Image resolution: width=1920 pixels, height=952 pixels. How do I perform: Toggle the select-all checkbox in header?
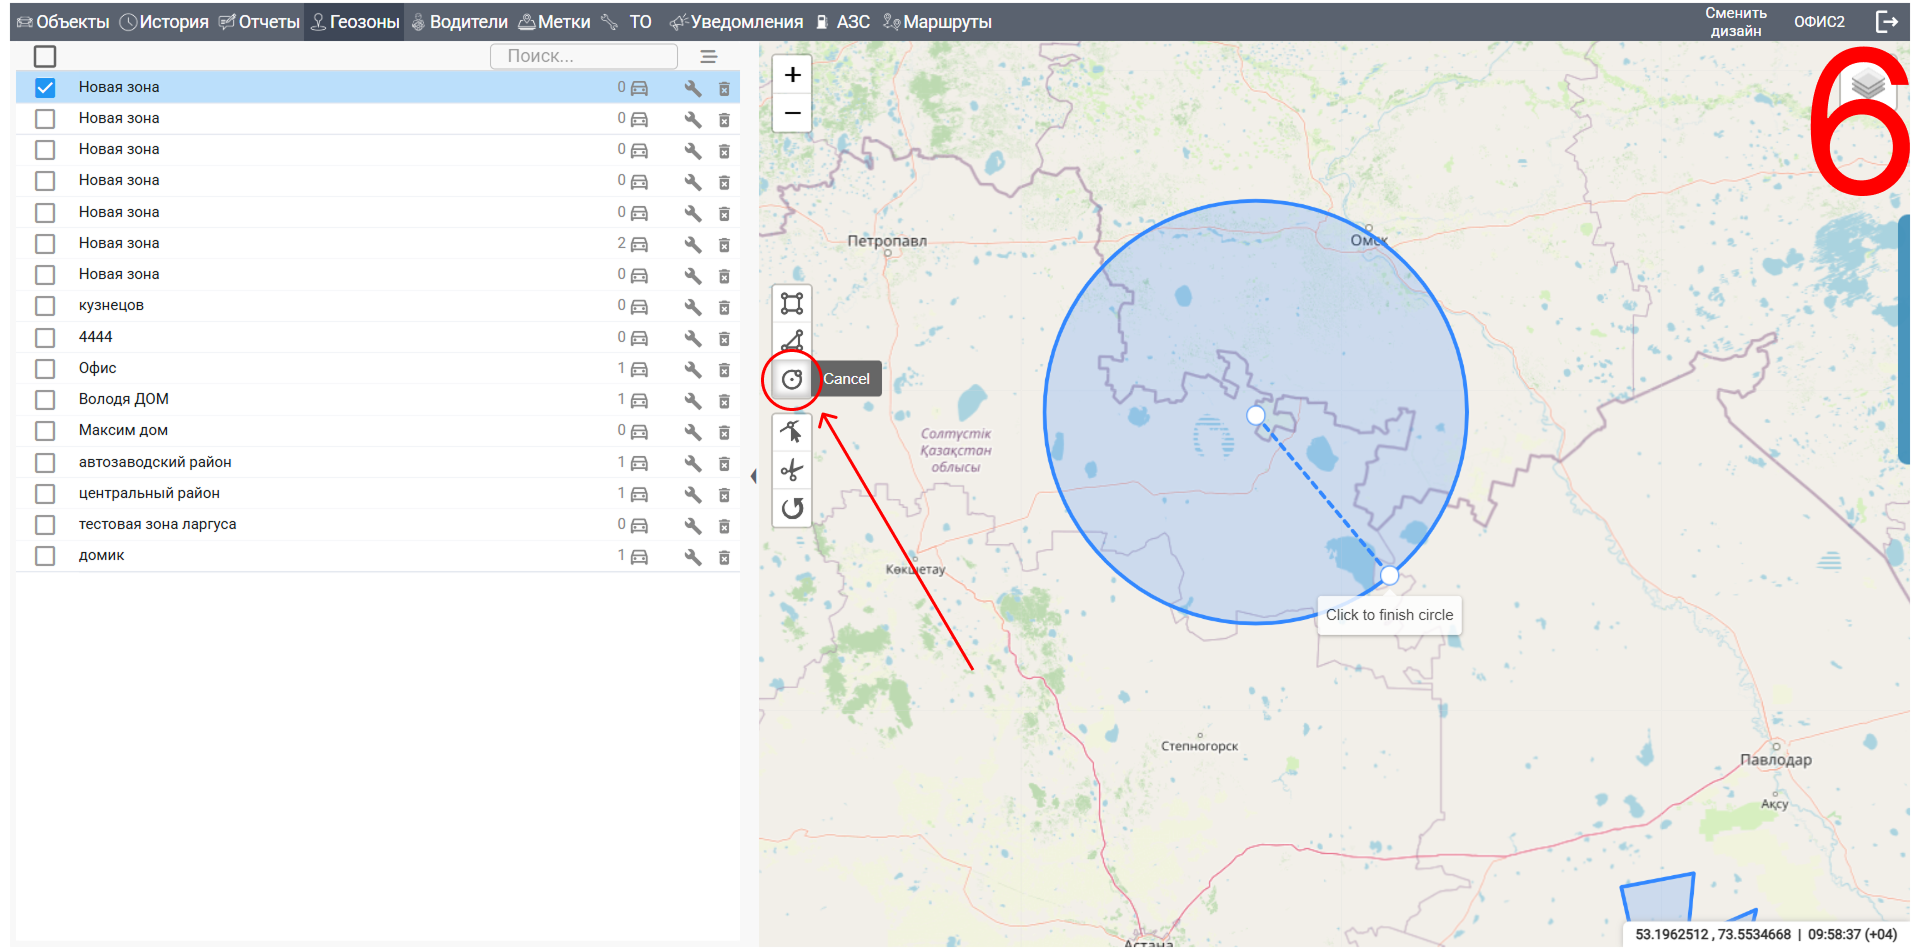45,57
